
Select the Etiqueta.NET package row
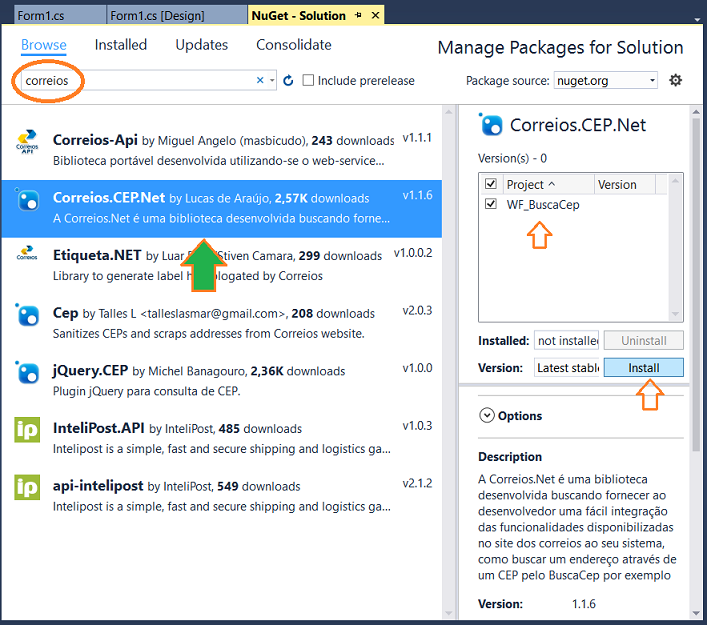click(x=221, y=266)
